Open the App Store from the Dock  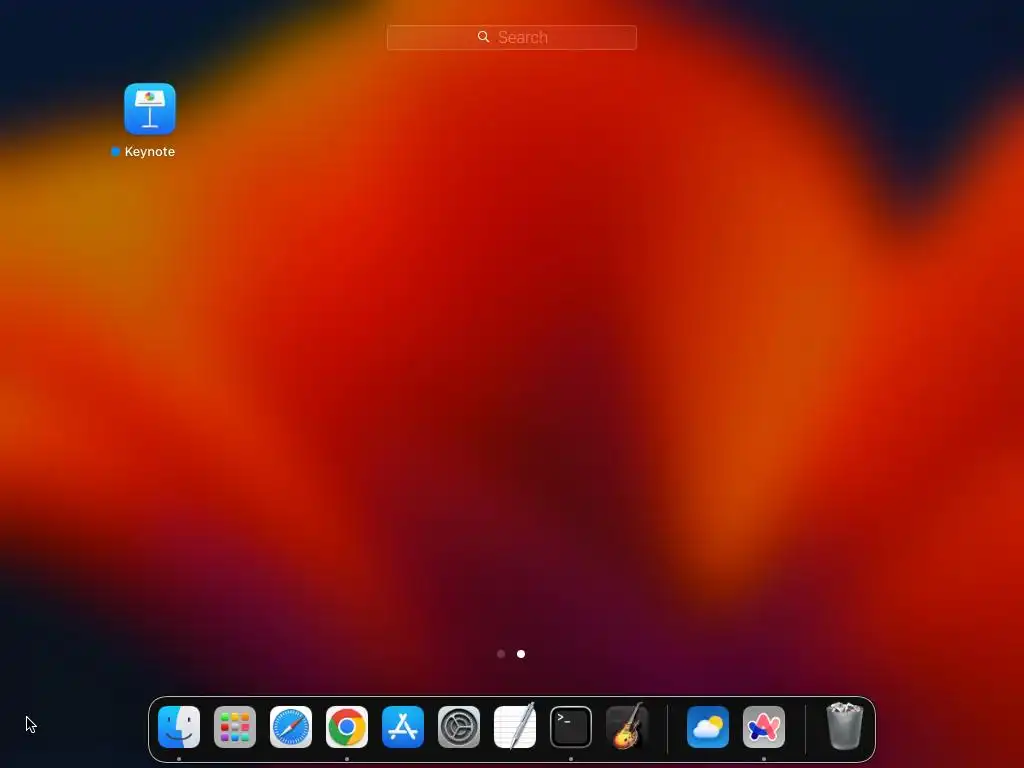point(403,727)
